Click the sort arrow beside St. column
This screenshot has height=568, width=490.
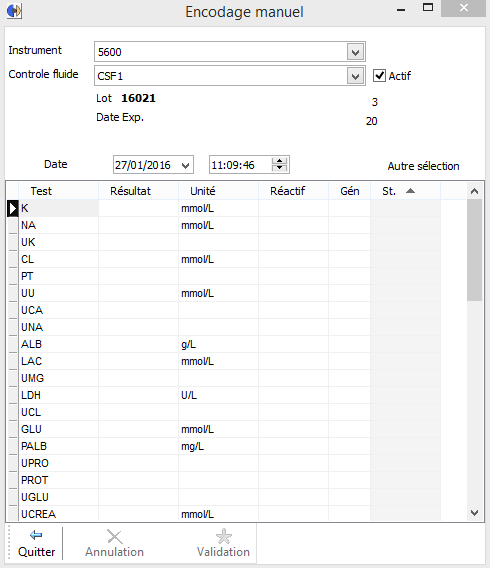410,191
